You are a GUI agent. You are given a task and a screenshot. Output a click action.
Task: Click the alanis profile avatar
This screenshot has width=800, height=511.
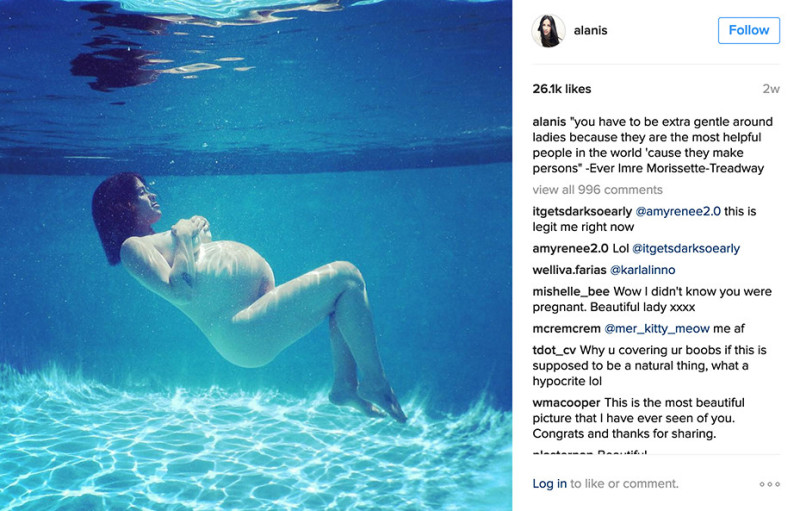click(548, 31)
